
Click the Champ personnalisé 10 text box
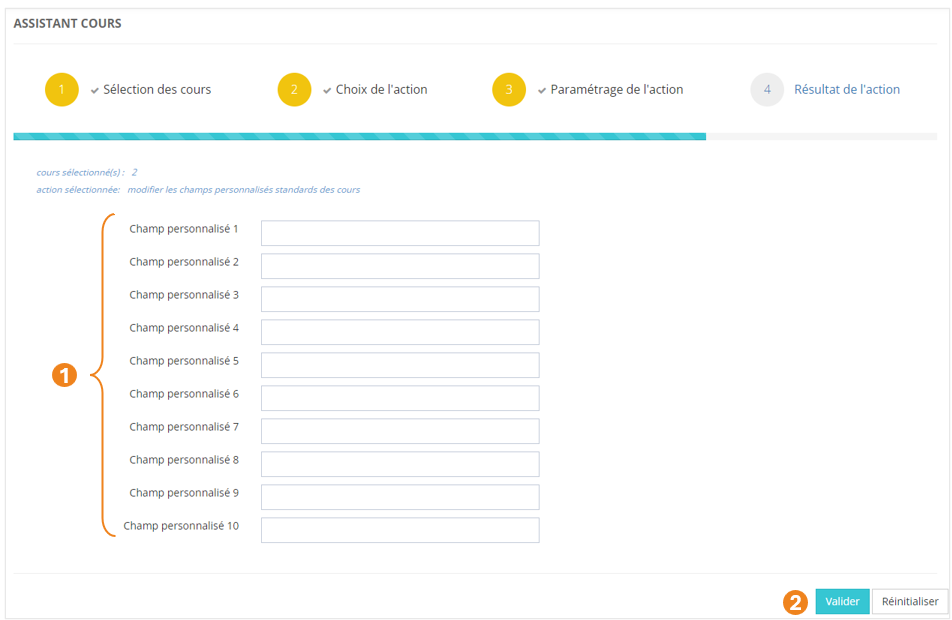point(400,530)
